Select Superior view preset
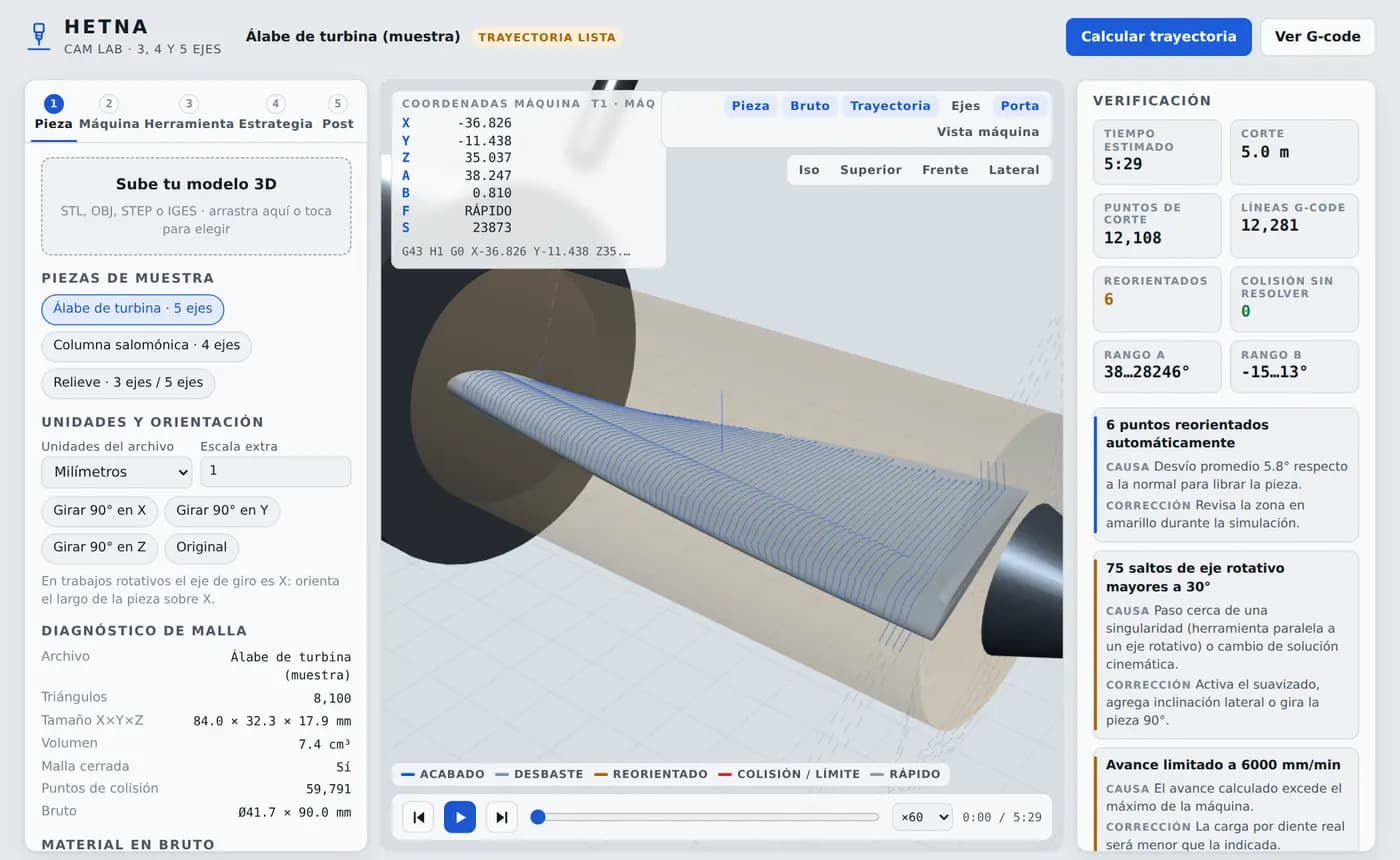This screenshot has height=860, width=1400. tap(871, 170)
